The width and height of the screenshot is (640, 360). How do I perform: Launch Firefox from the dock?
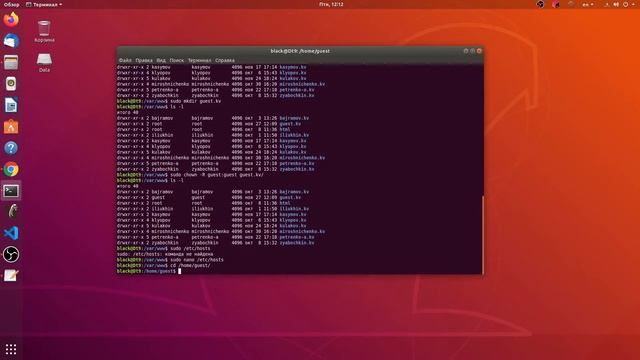[x=11, y=19]
